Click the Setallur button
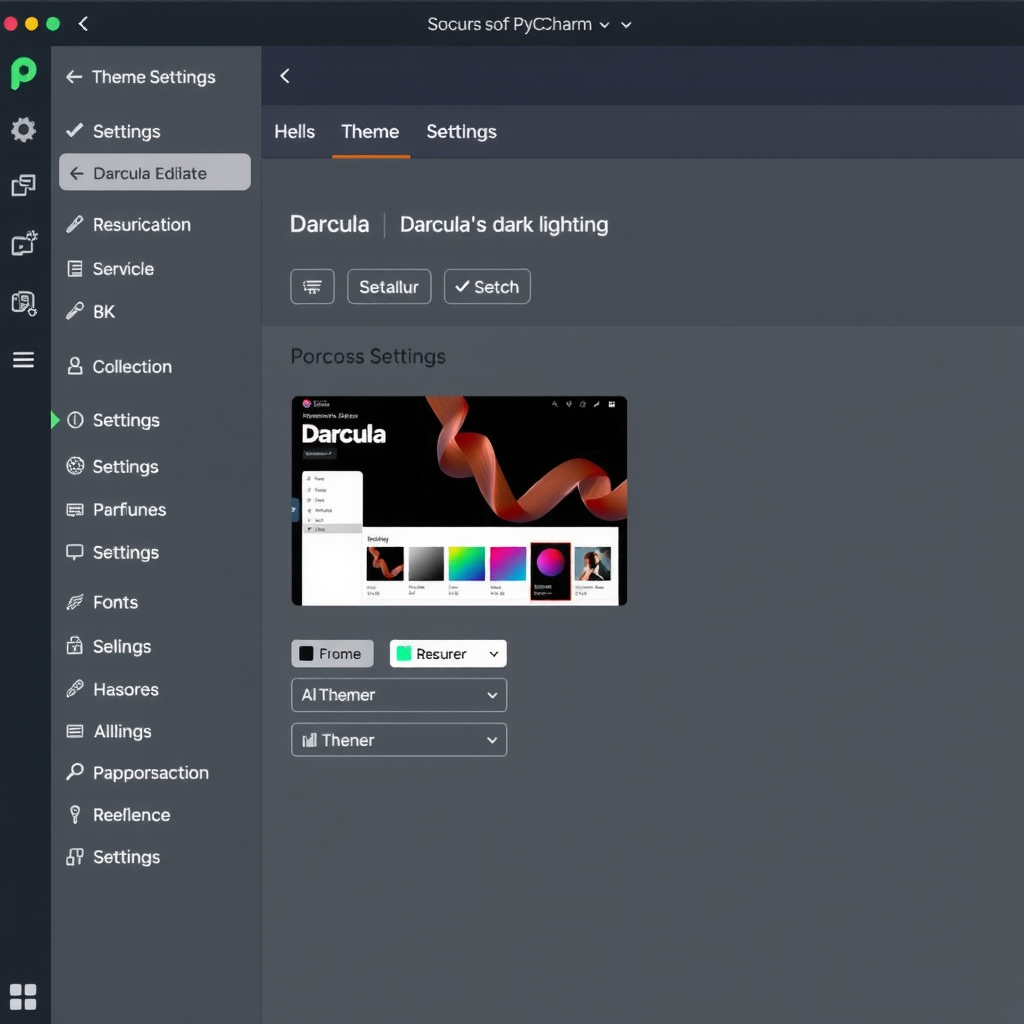Image resolution: width=1024 pixels, height=1024 pixels. tap(389, 287)
